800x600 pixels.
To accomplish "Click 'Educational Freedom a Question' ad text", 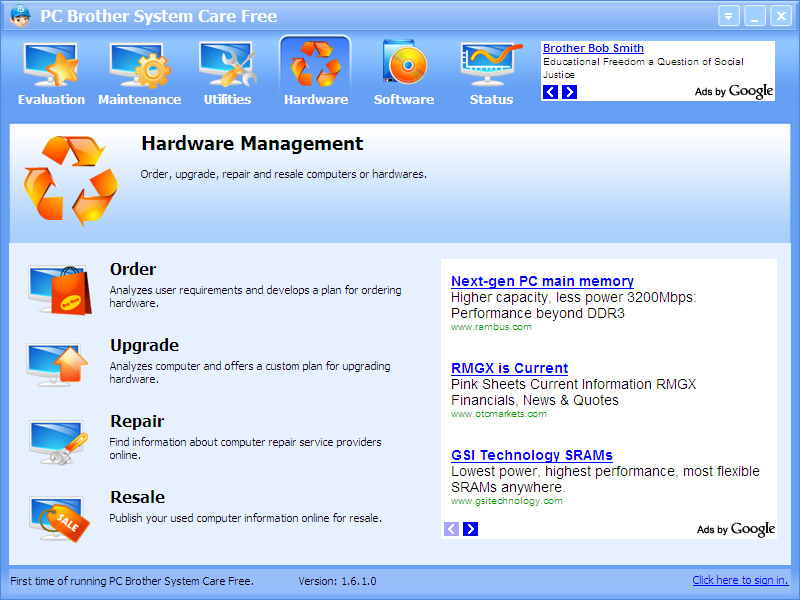I will [643, 68].
